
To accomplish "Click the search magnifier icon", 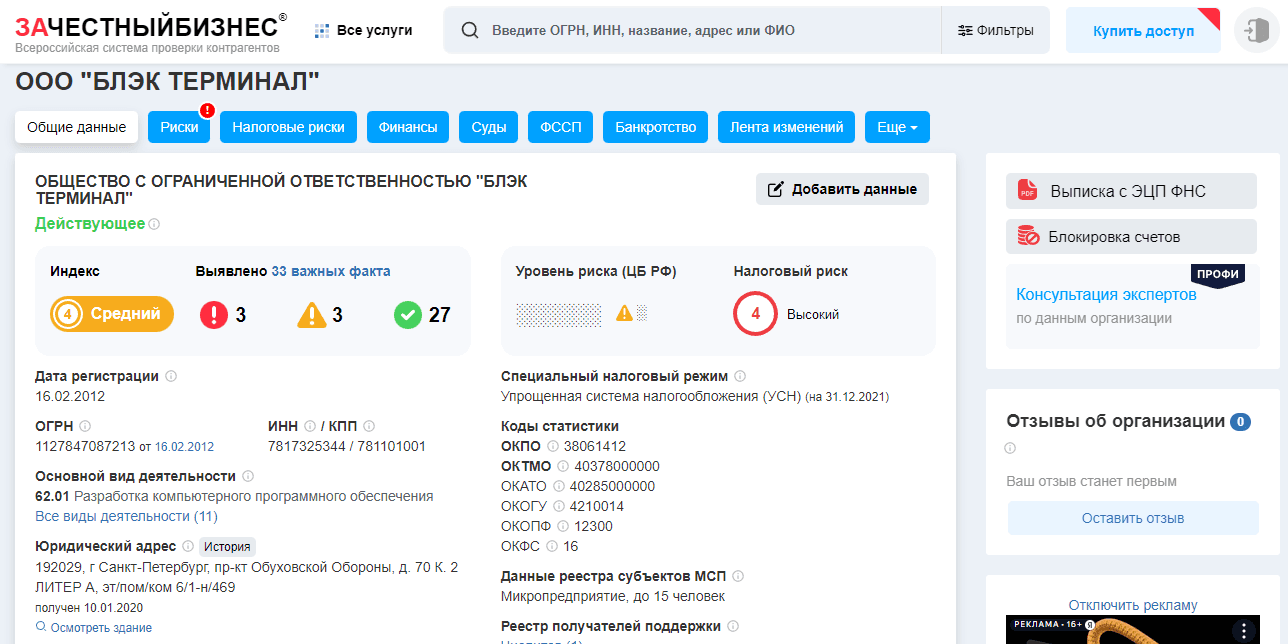I will click(x=469, y=30).
